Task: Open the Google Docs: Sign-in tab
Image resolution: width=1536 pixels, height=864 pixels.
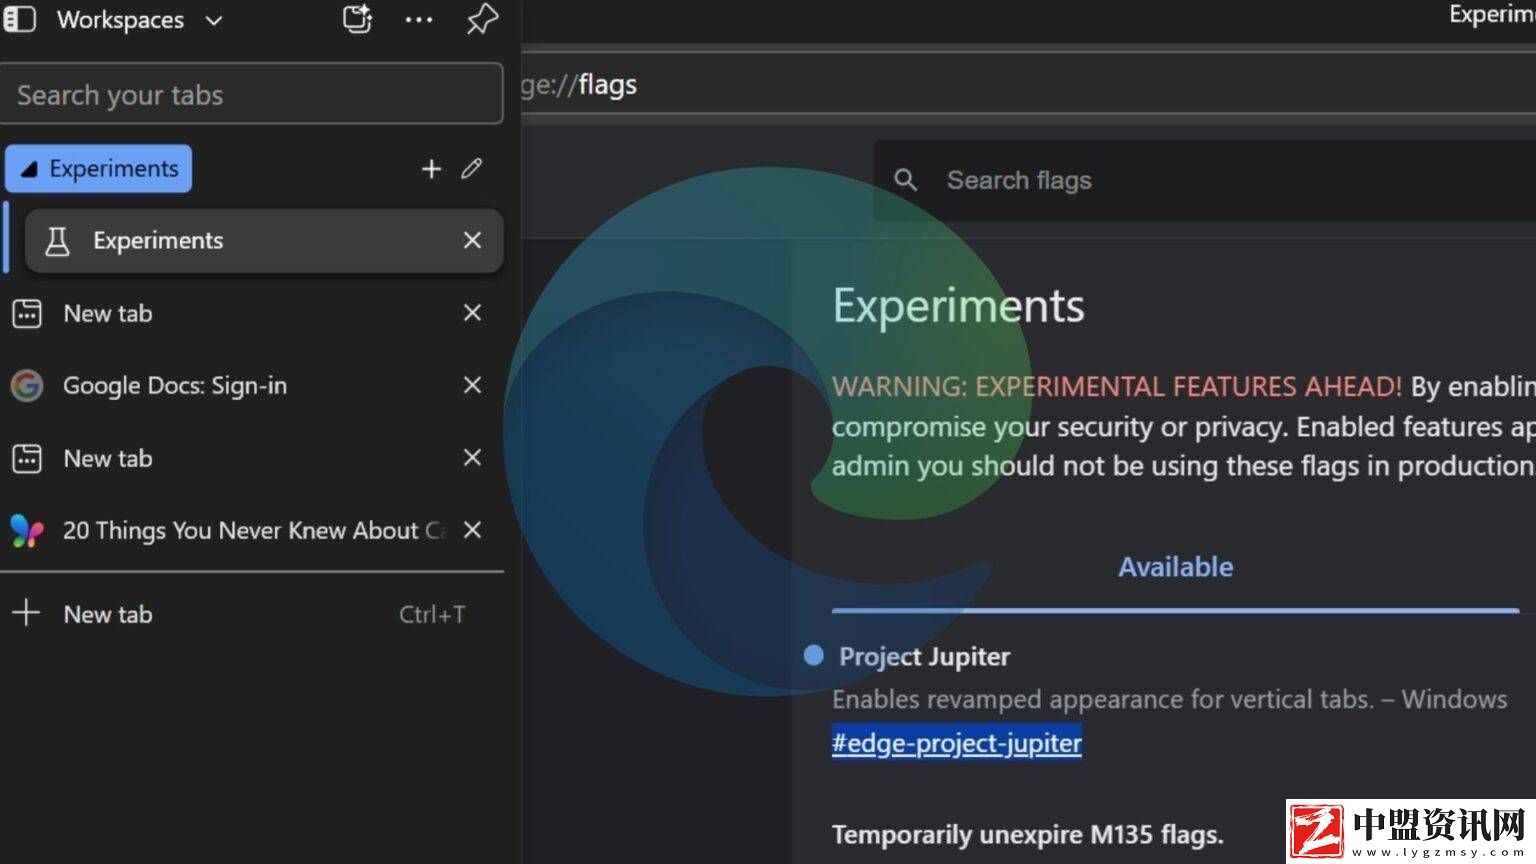Action: pos(251,385)
